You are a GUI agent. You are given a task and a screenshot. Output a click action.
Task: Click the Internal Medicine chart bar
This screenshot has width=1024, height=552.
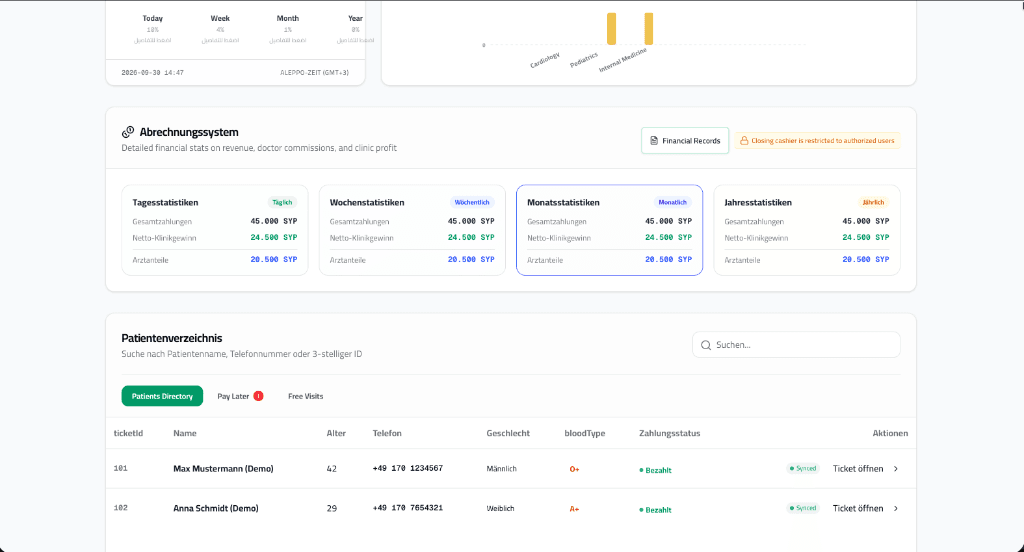[648, 29]
